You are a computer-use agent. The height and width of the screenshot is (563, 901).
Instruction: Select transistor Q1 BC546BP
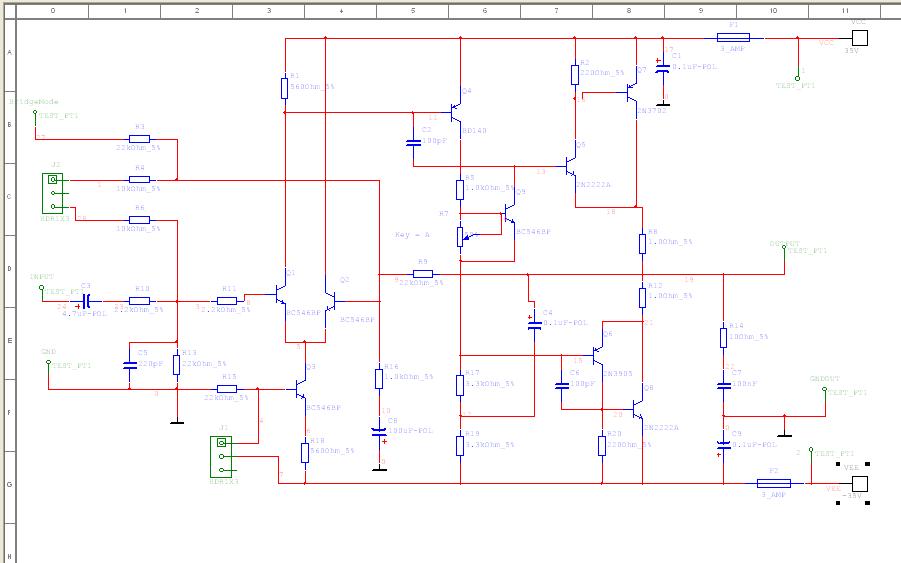[x=282, y=295]
